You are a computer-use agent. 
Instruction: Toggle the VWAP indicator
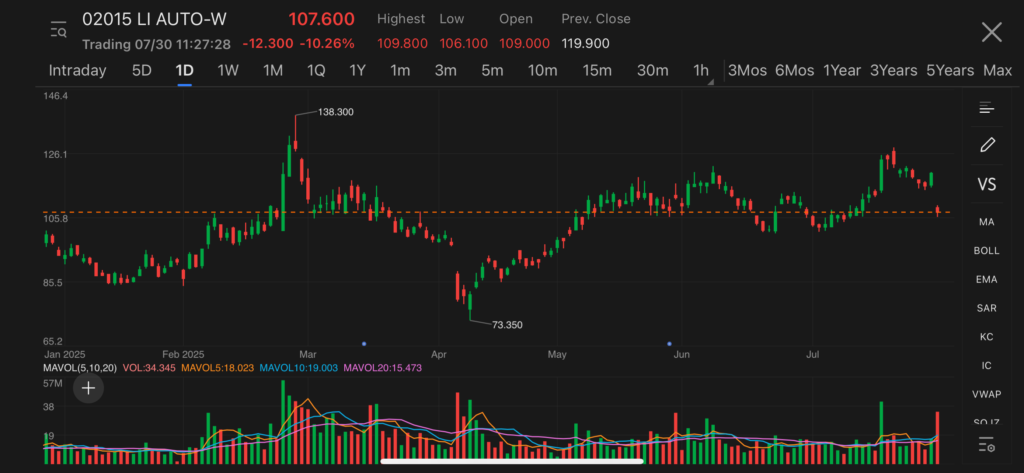coord(986,395)
